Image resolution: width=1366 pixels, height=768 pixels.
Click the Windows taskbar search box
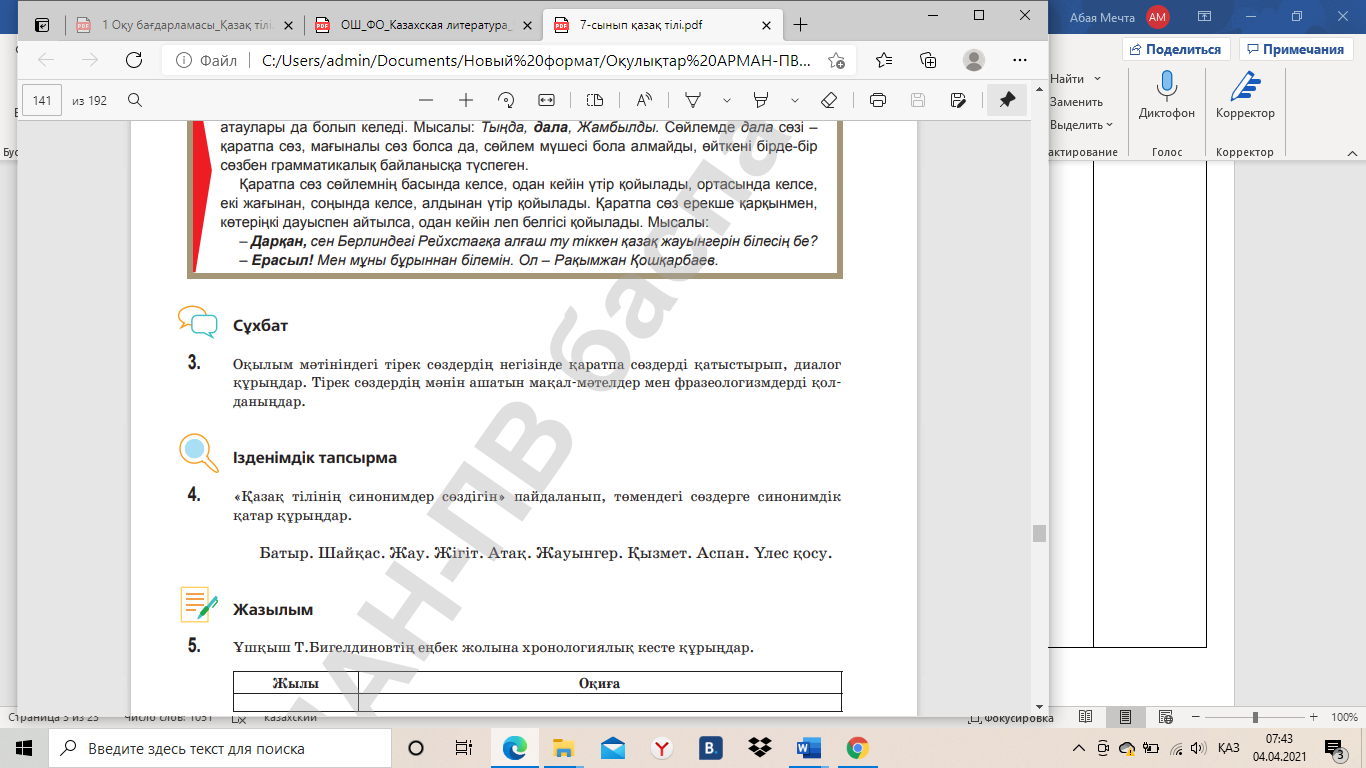click(x=220, y=748)
